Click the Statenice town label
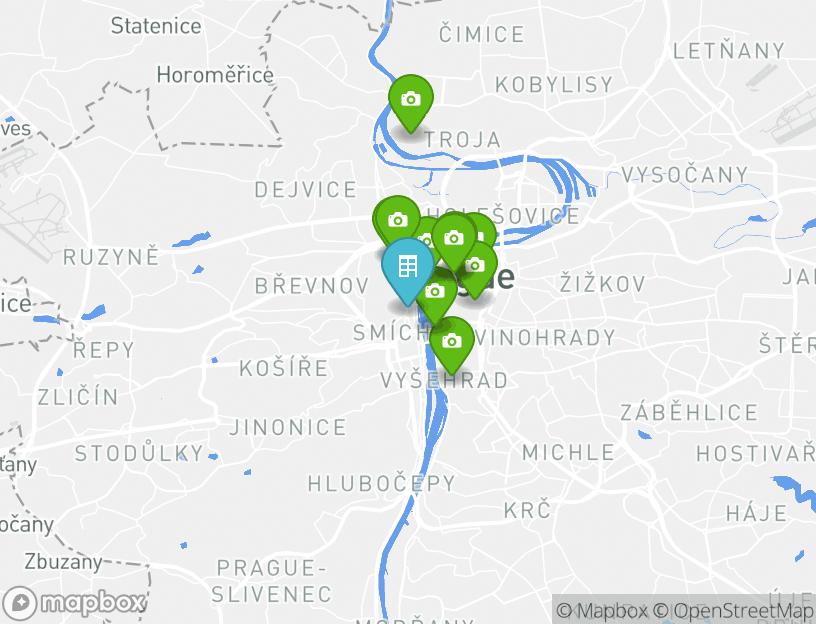This screenshot has width=816, height=624. point(156,26)
